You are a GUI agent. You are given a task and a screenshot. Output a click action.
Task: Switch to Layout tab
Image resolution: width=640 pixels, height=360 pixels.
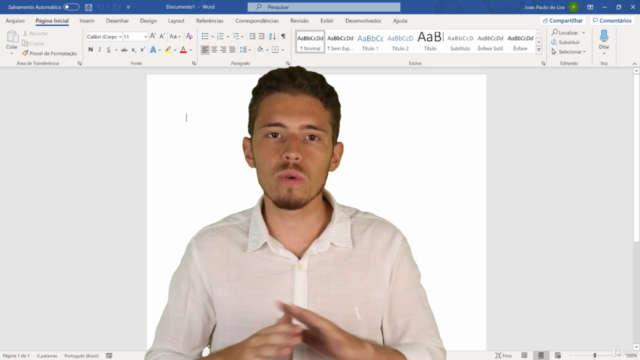[176, 21]
